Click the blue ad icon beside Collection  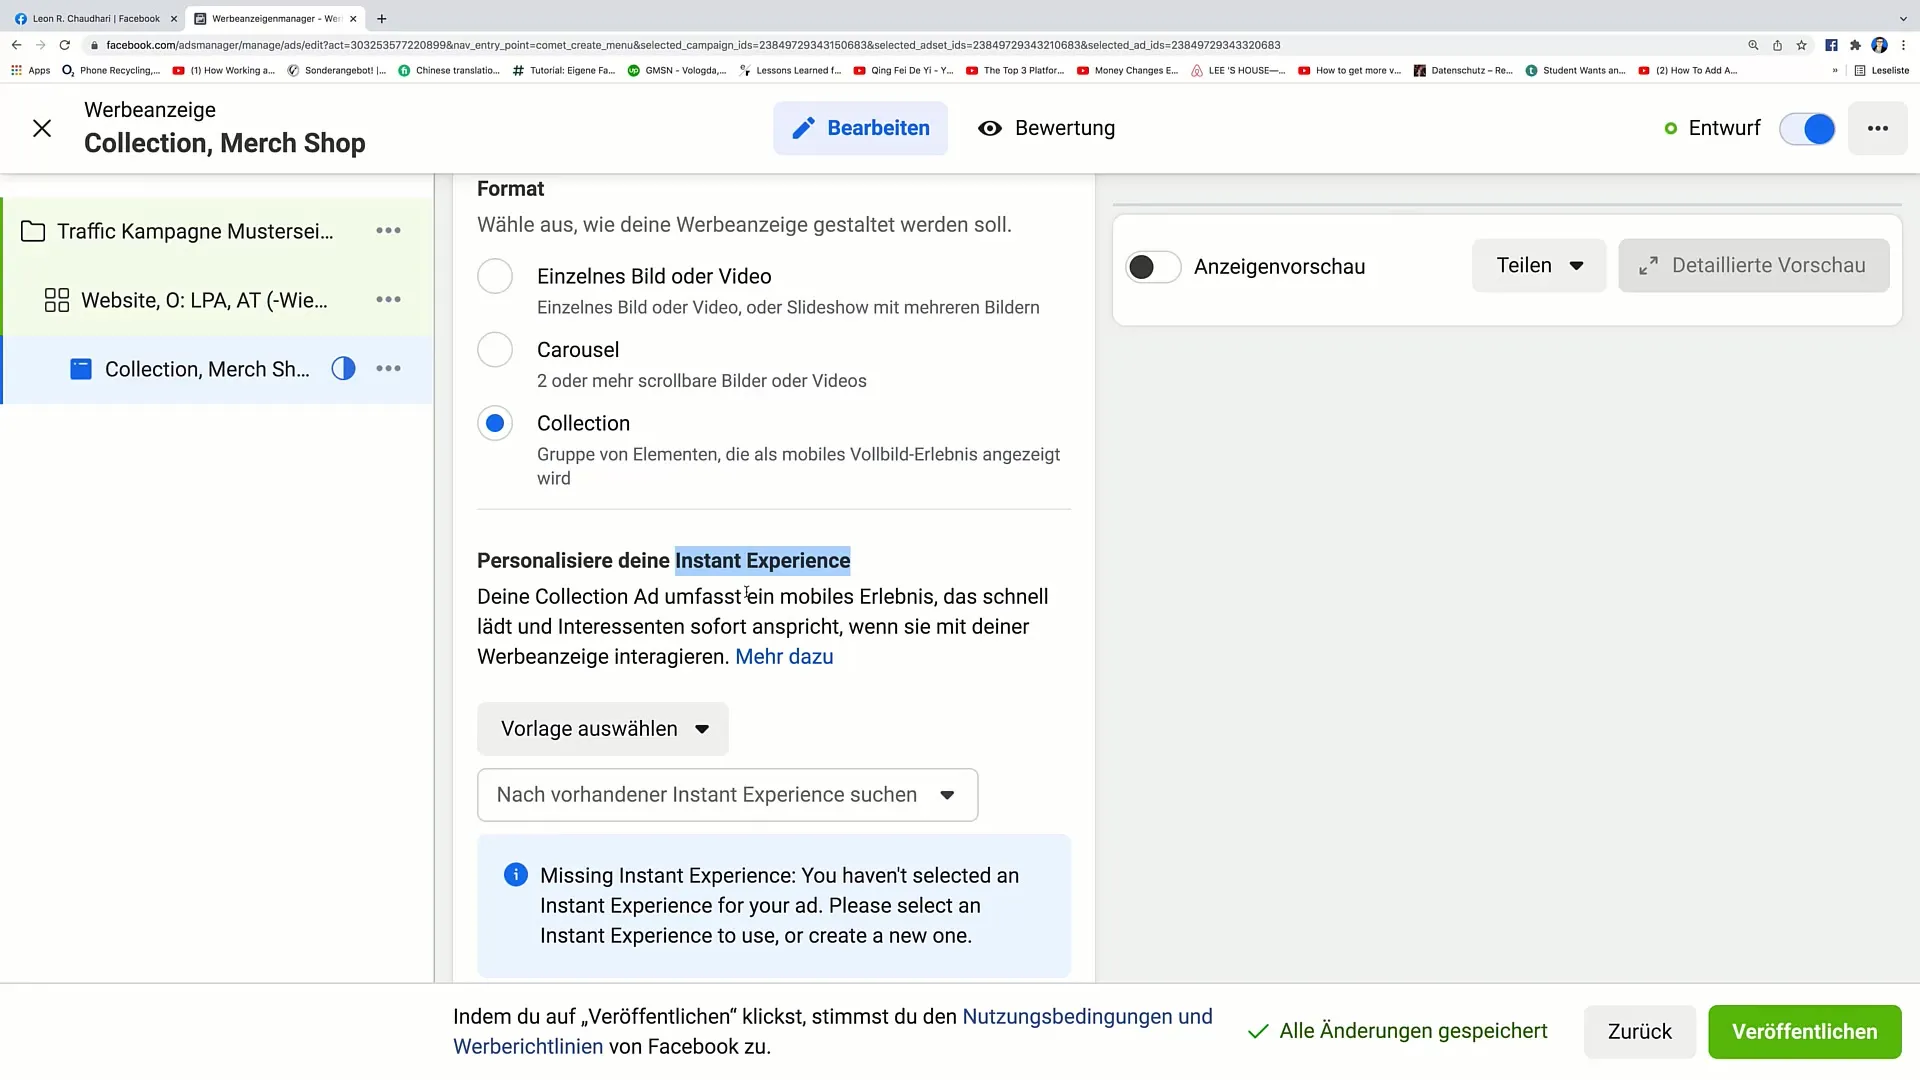coord(81,369)
